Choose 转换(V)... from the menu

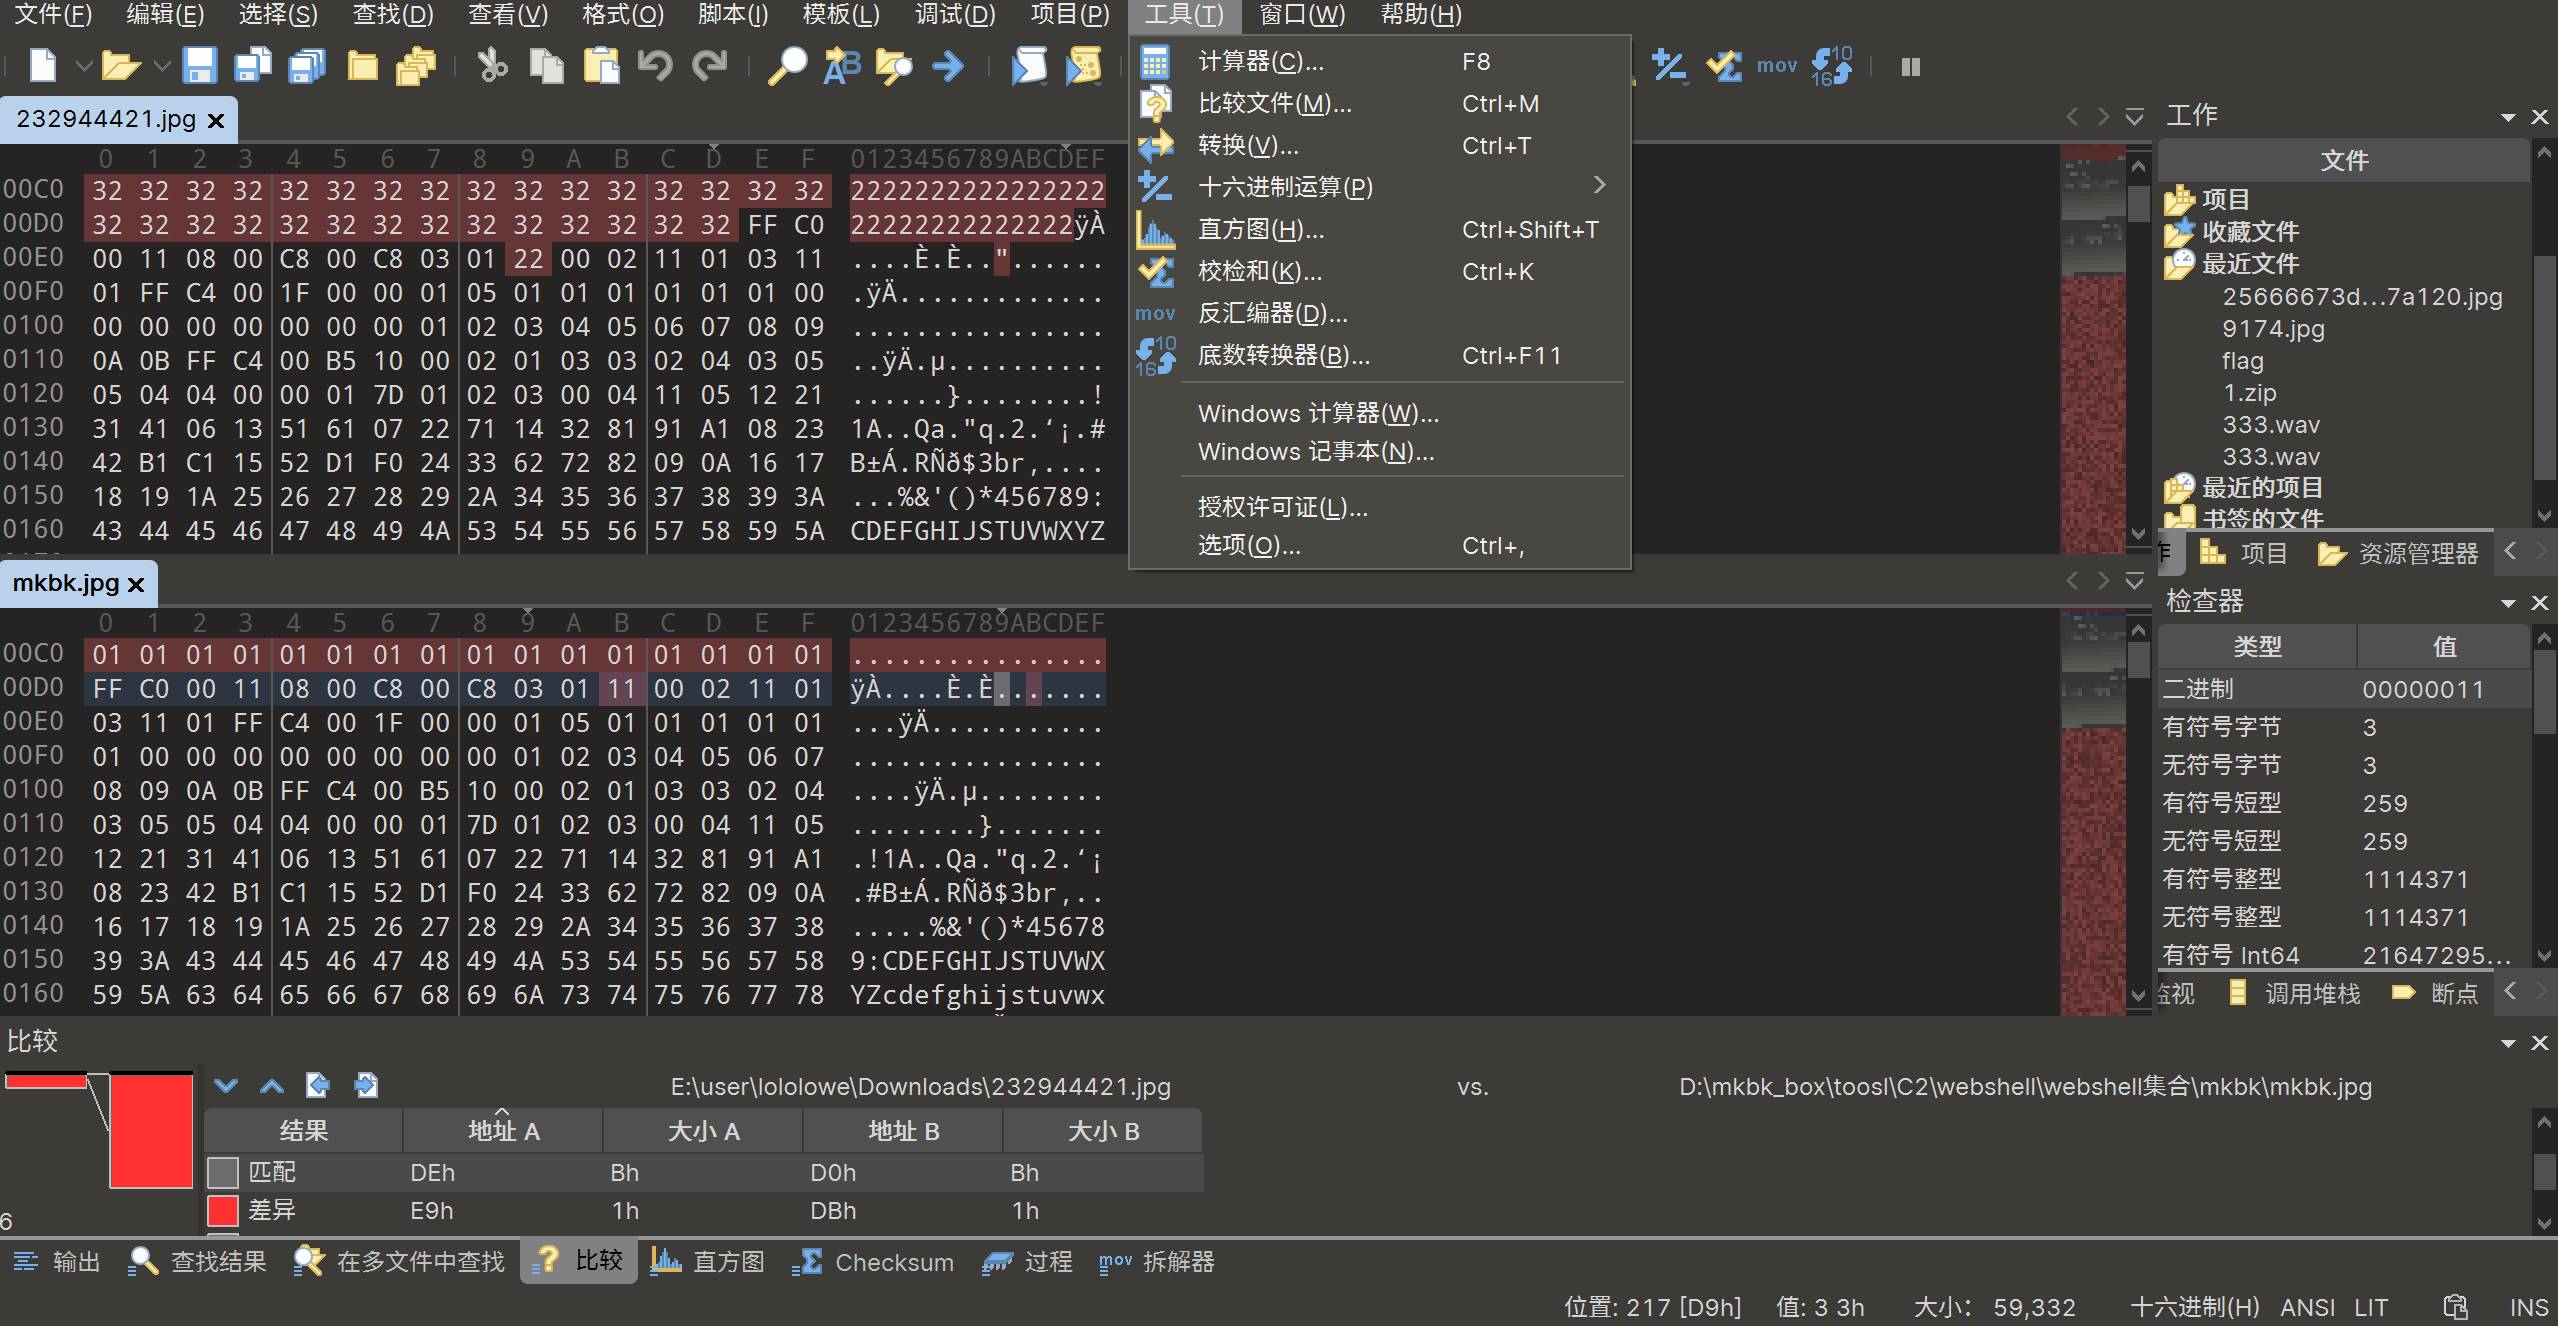tap(1380, 145)
